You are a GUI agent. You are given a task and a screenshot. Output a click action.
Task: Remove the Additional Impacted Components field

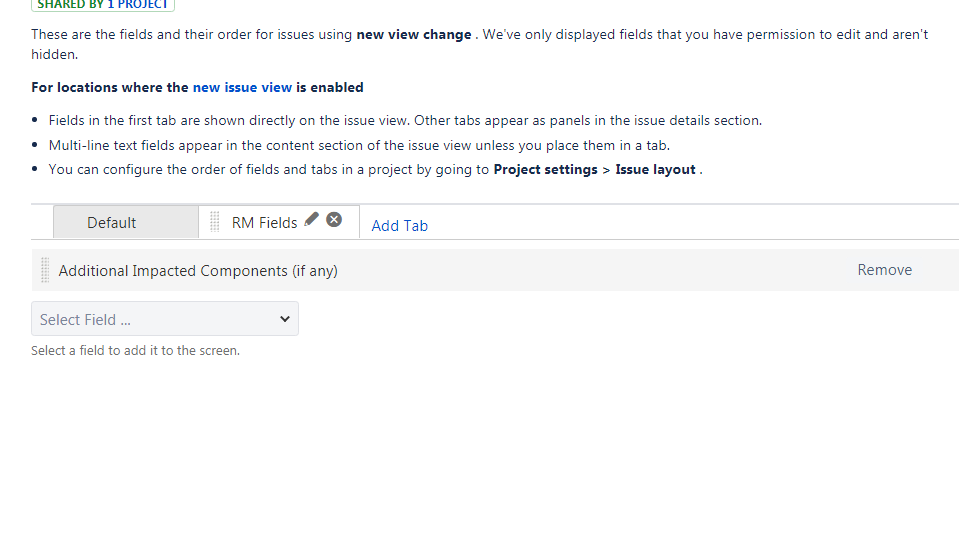pyautogui.click(x=884, y=270)
